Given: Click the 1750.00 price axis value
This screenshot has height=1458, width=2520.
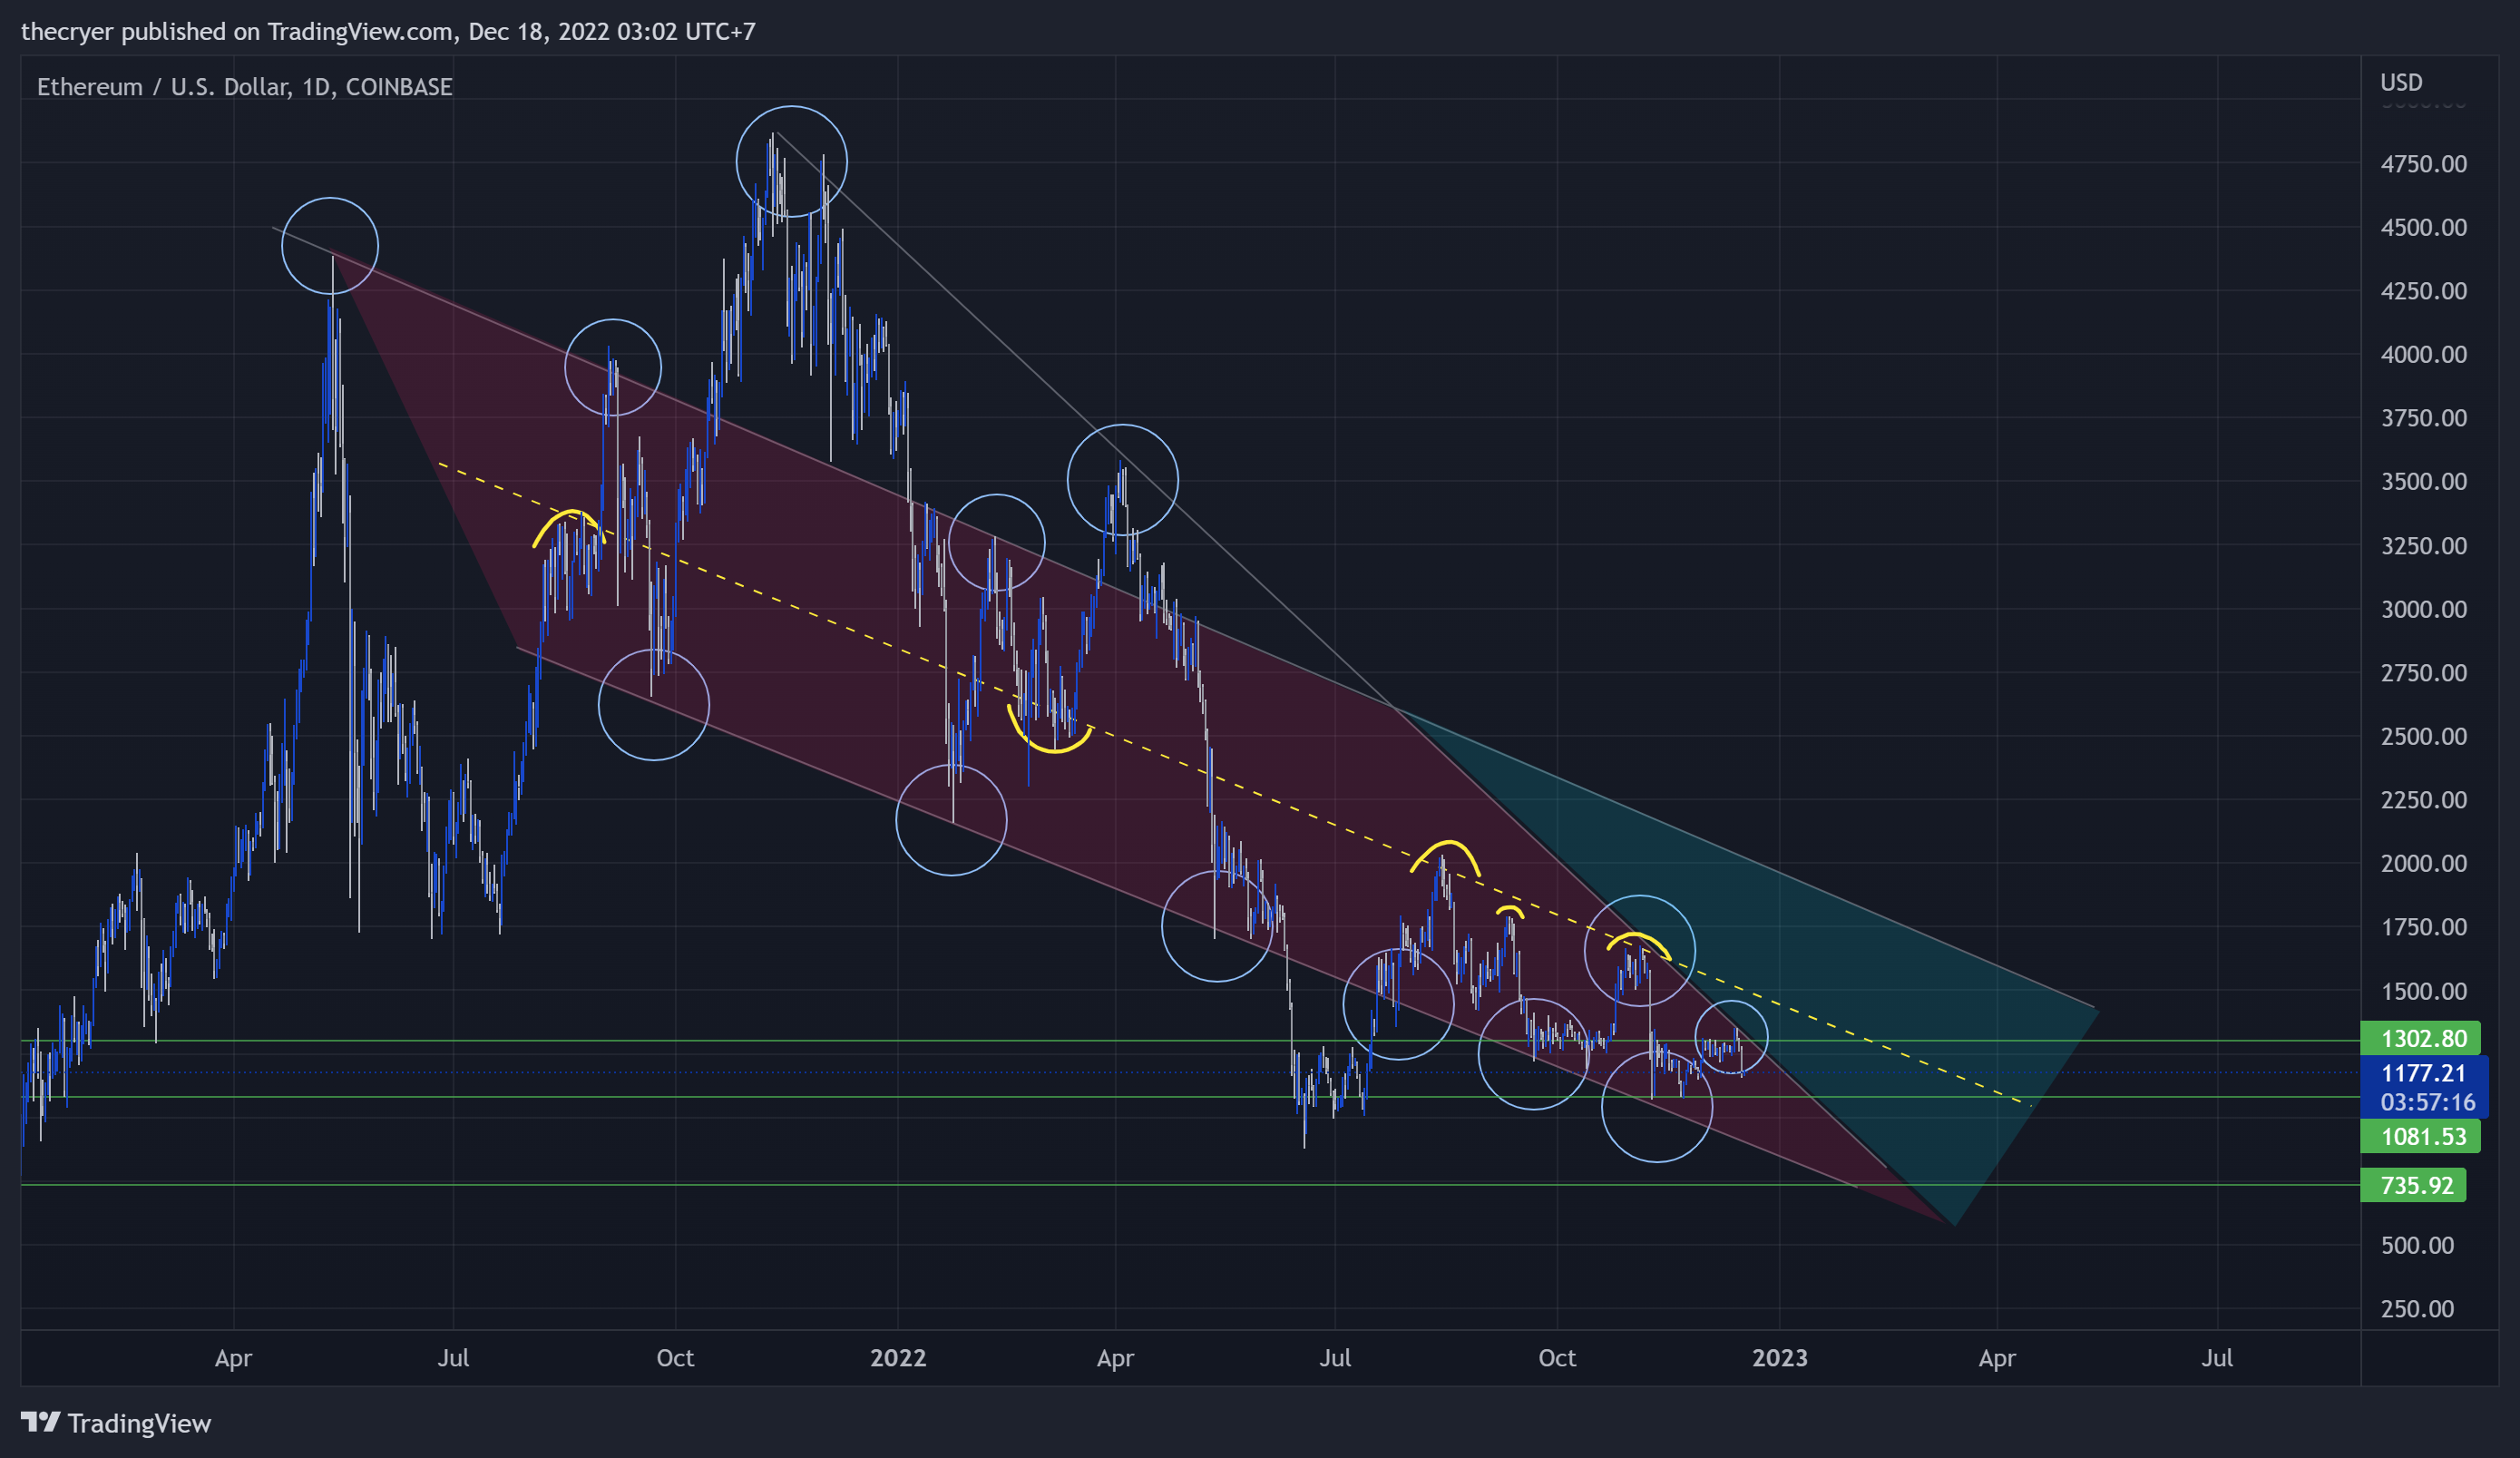Looking at the screenshot, I should 2424,927.
